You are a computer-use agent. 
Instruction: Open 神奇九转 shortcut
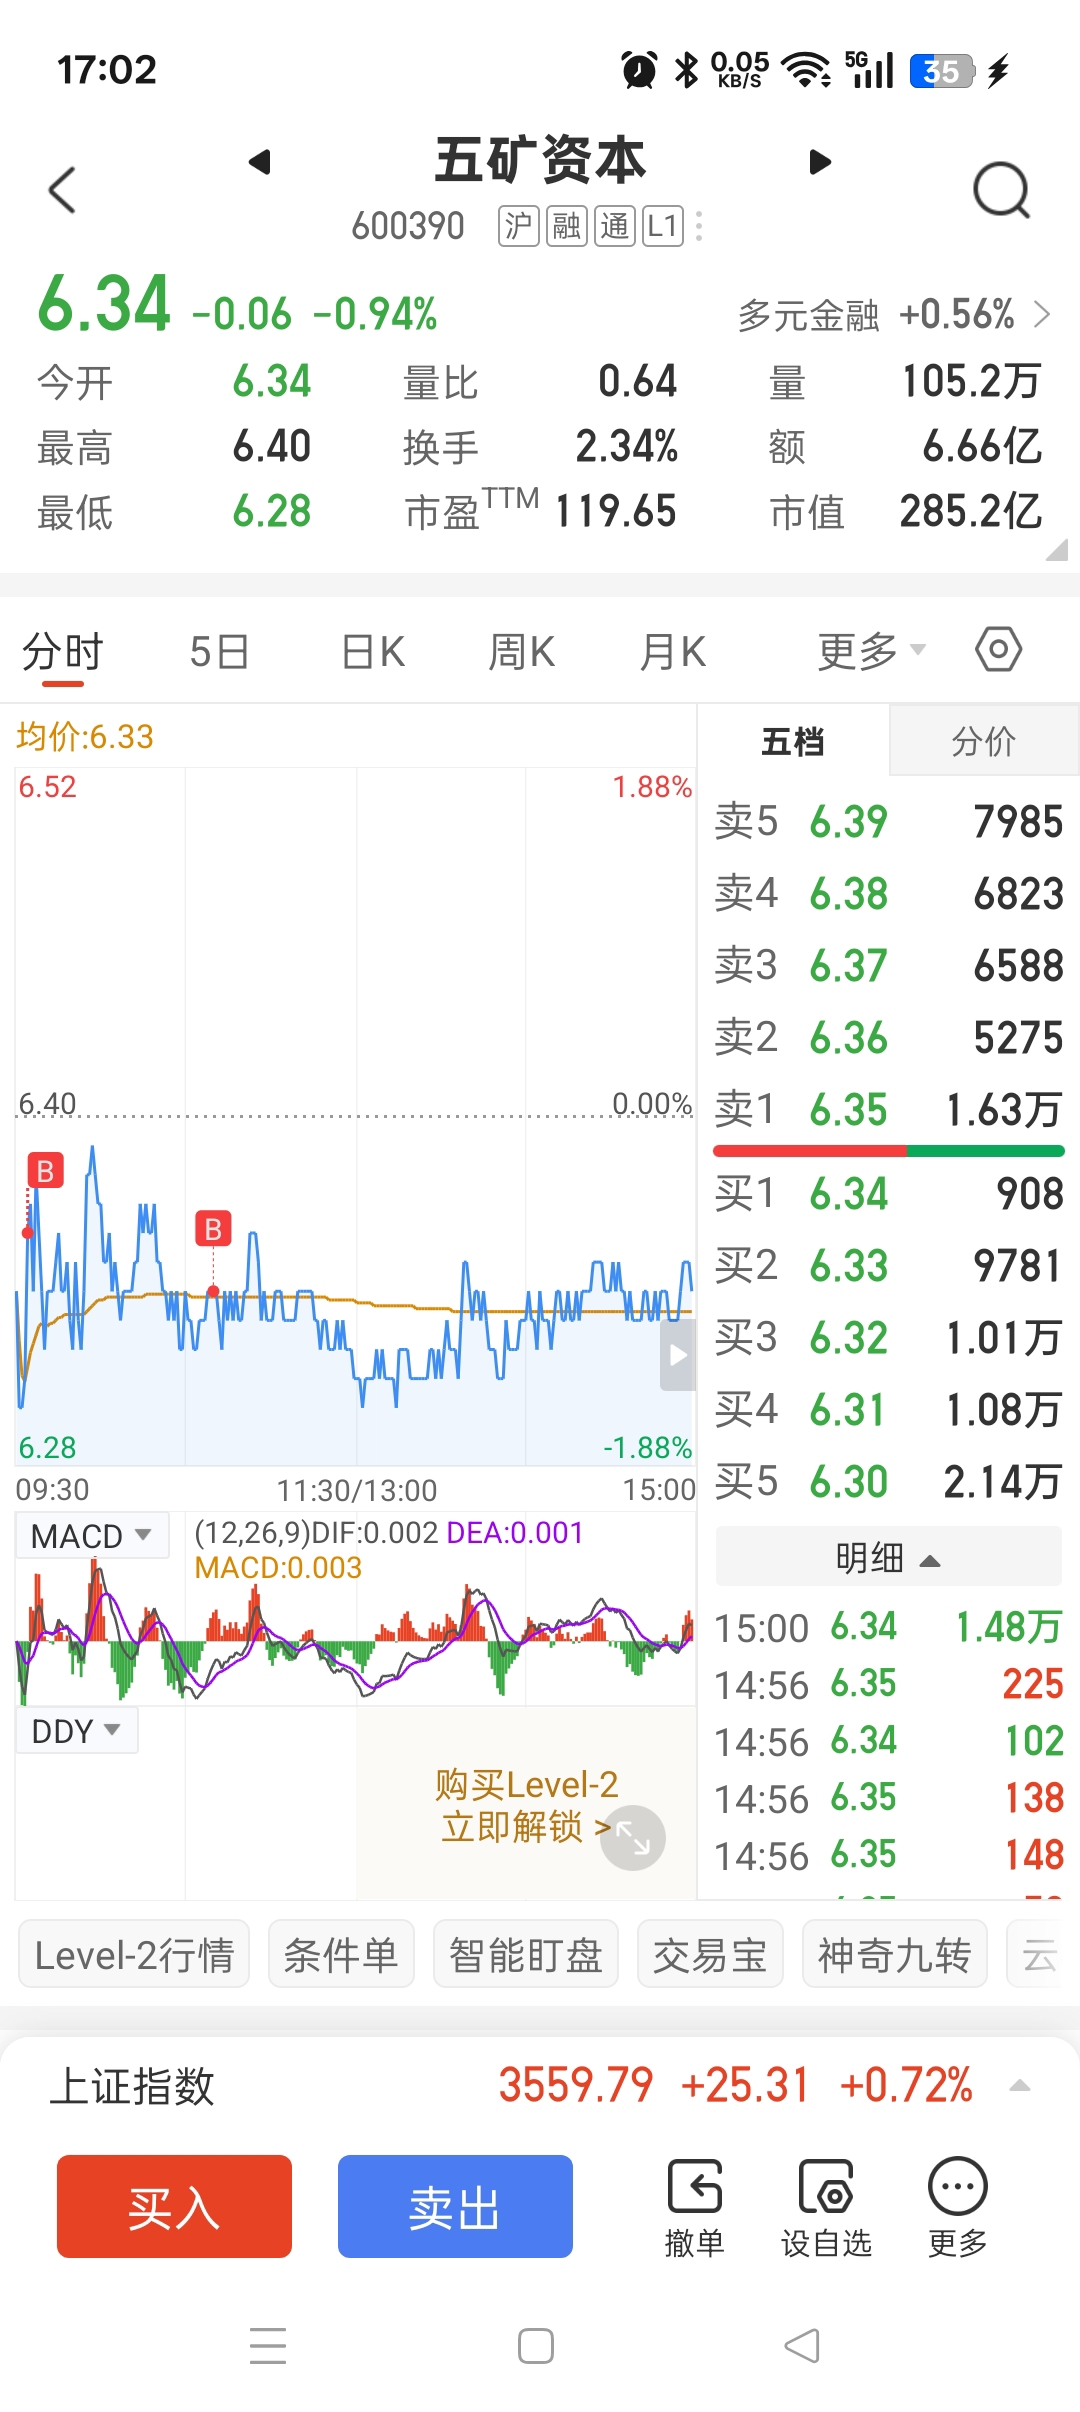click(894, 1954)
